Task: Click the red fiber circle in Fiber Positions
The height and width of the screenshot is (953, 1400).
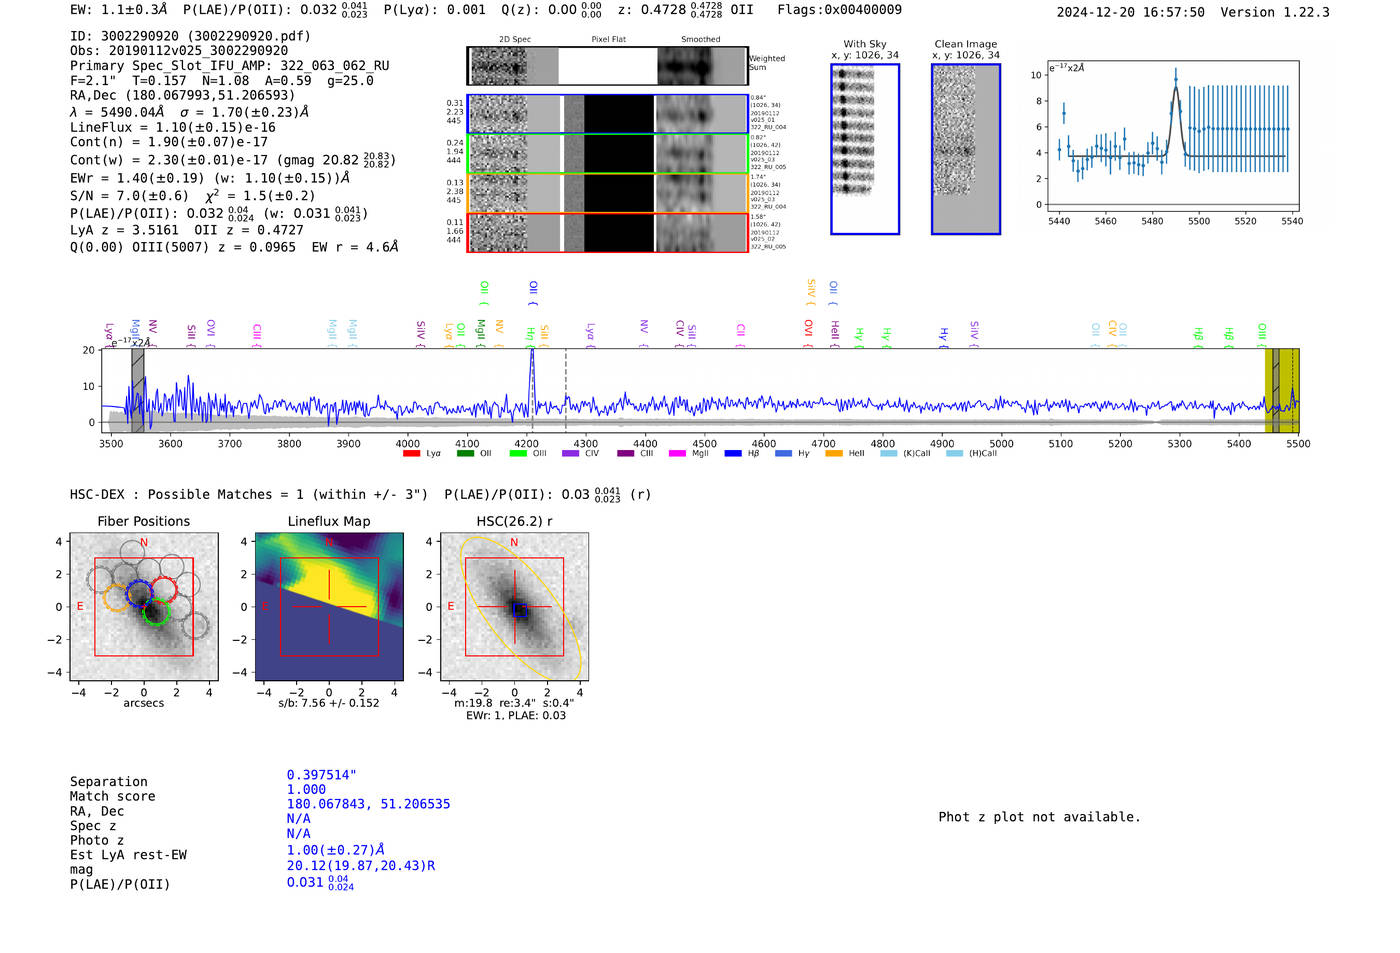Action: coord(164,589)
